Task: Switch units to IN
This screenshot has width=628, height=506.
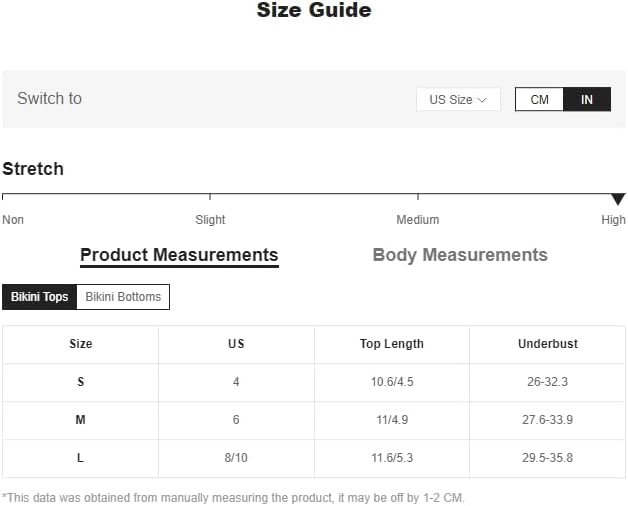Action: [x=587, y=100]
